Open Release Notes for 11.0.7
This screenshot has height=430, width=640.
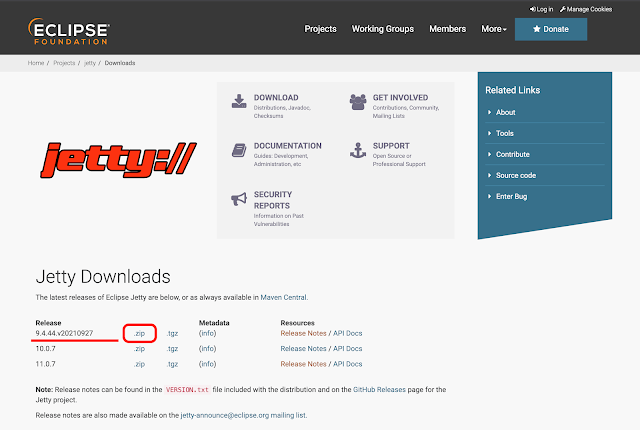coord(303,364)
